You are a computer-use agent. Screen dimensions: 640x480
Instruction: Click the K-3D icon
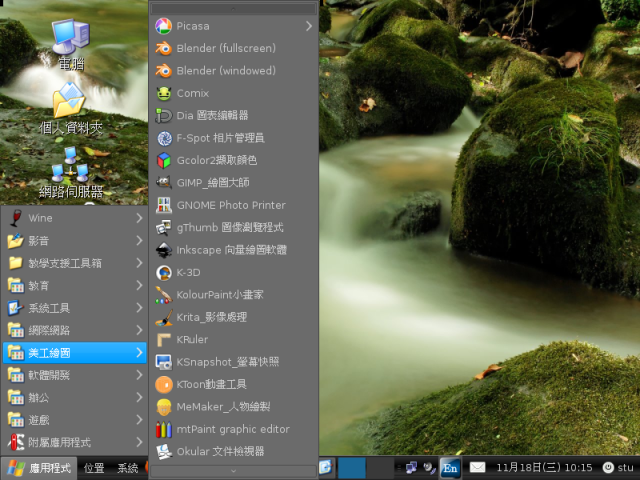164,272
